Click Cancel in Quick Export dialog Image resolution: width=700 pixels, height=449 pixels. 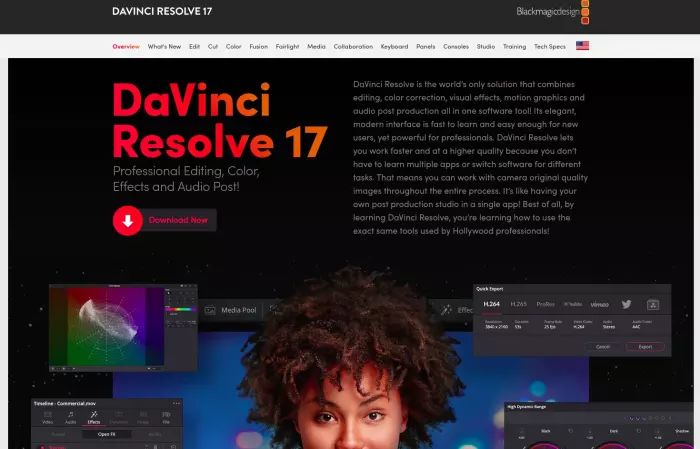[603, 347]
